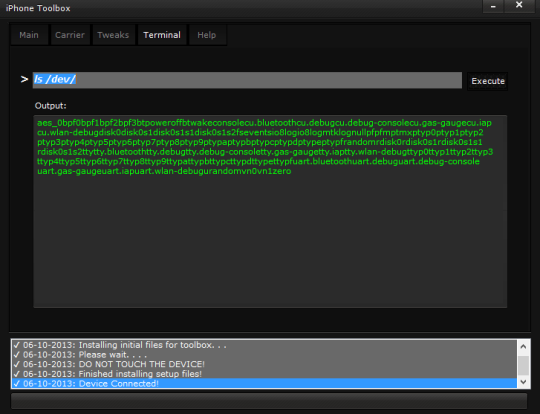The image size is (540, 414).
Task: Close the iPhone Toolbox window
Action: (519, 6)
